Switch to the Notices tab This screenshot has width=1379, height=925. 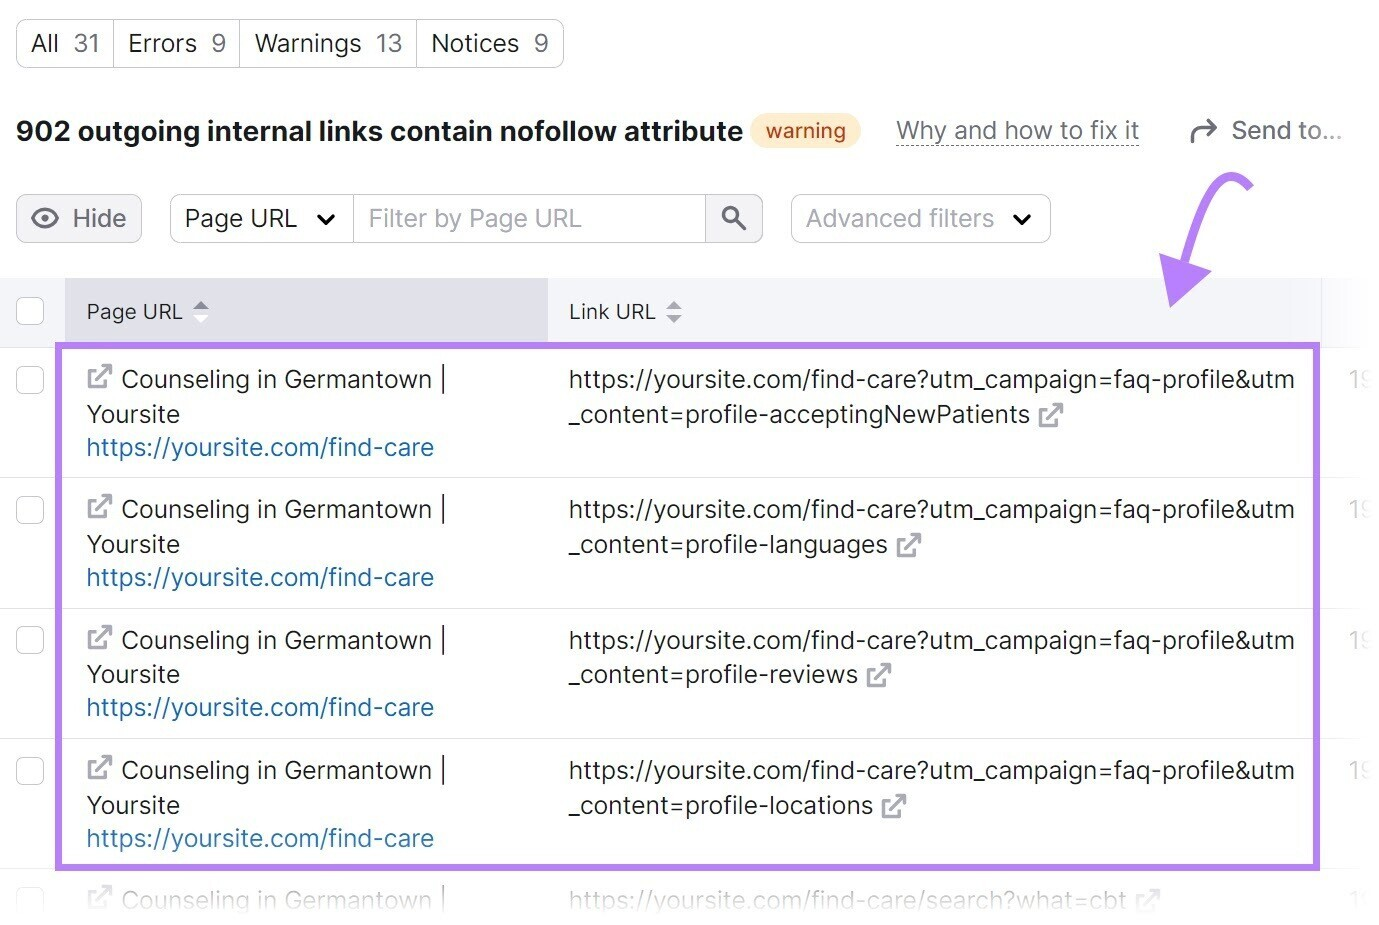[x=488, y=43]
